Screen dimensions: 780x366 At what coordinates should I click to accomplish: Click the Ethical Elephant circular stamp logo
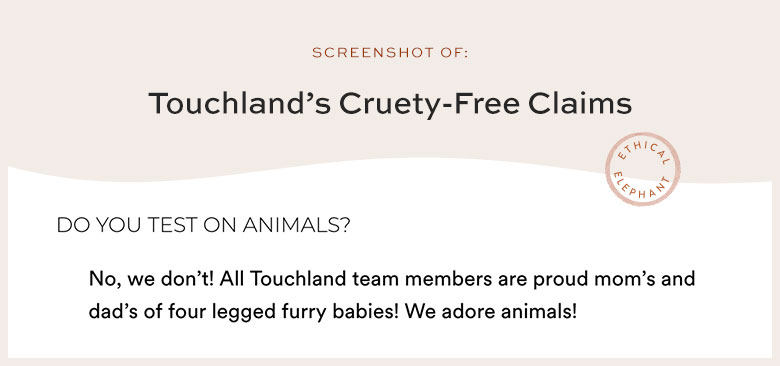[642, 169]
